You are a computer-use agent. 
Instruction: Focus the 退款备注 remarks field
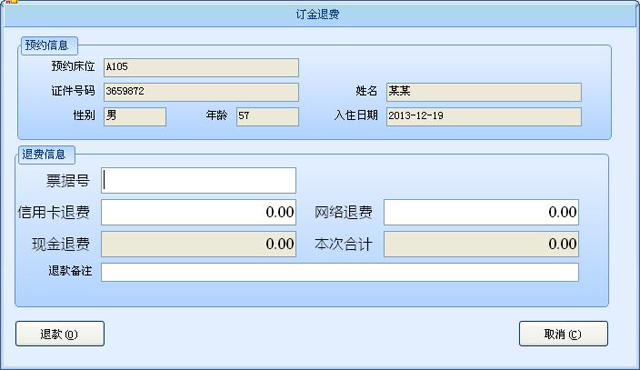(x=340, y=272)
